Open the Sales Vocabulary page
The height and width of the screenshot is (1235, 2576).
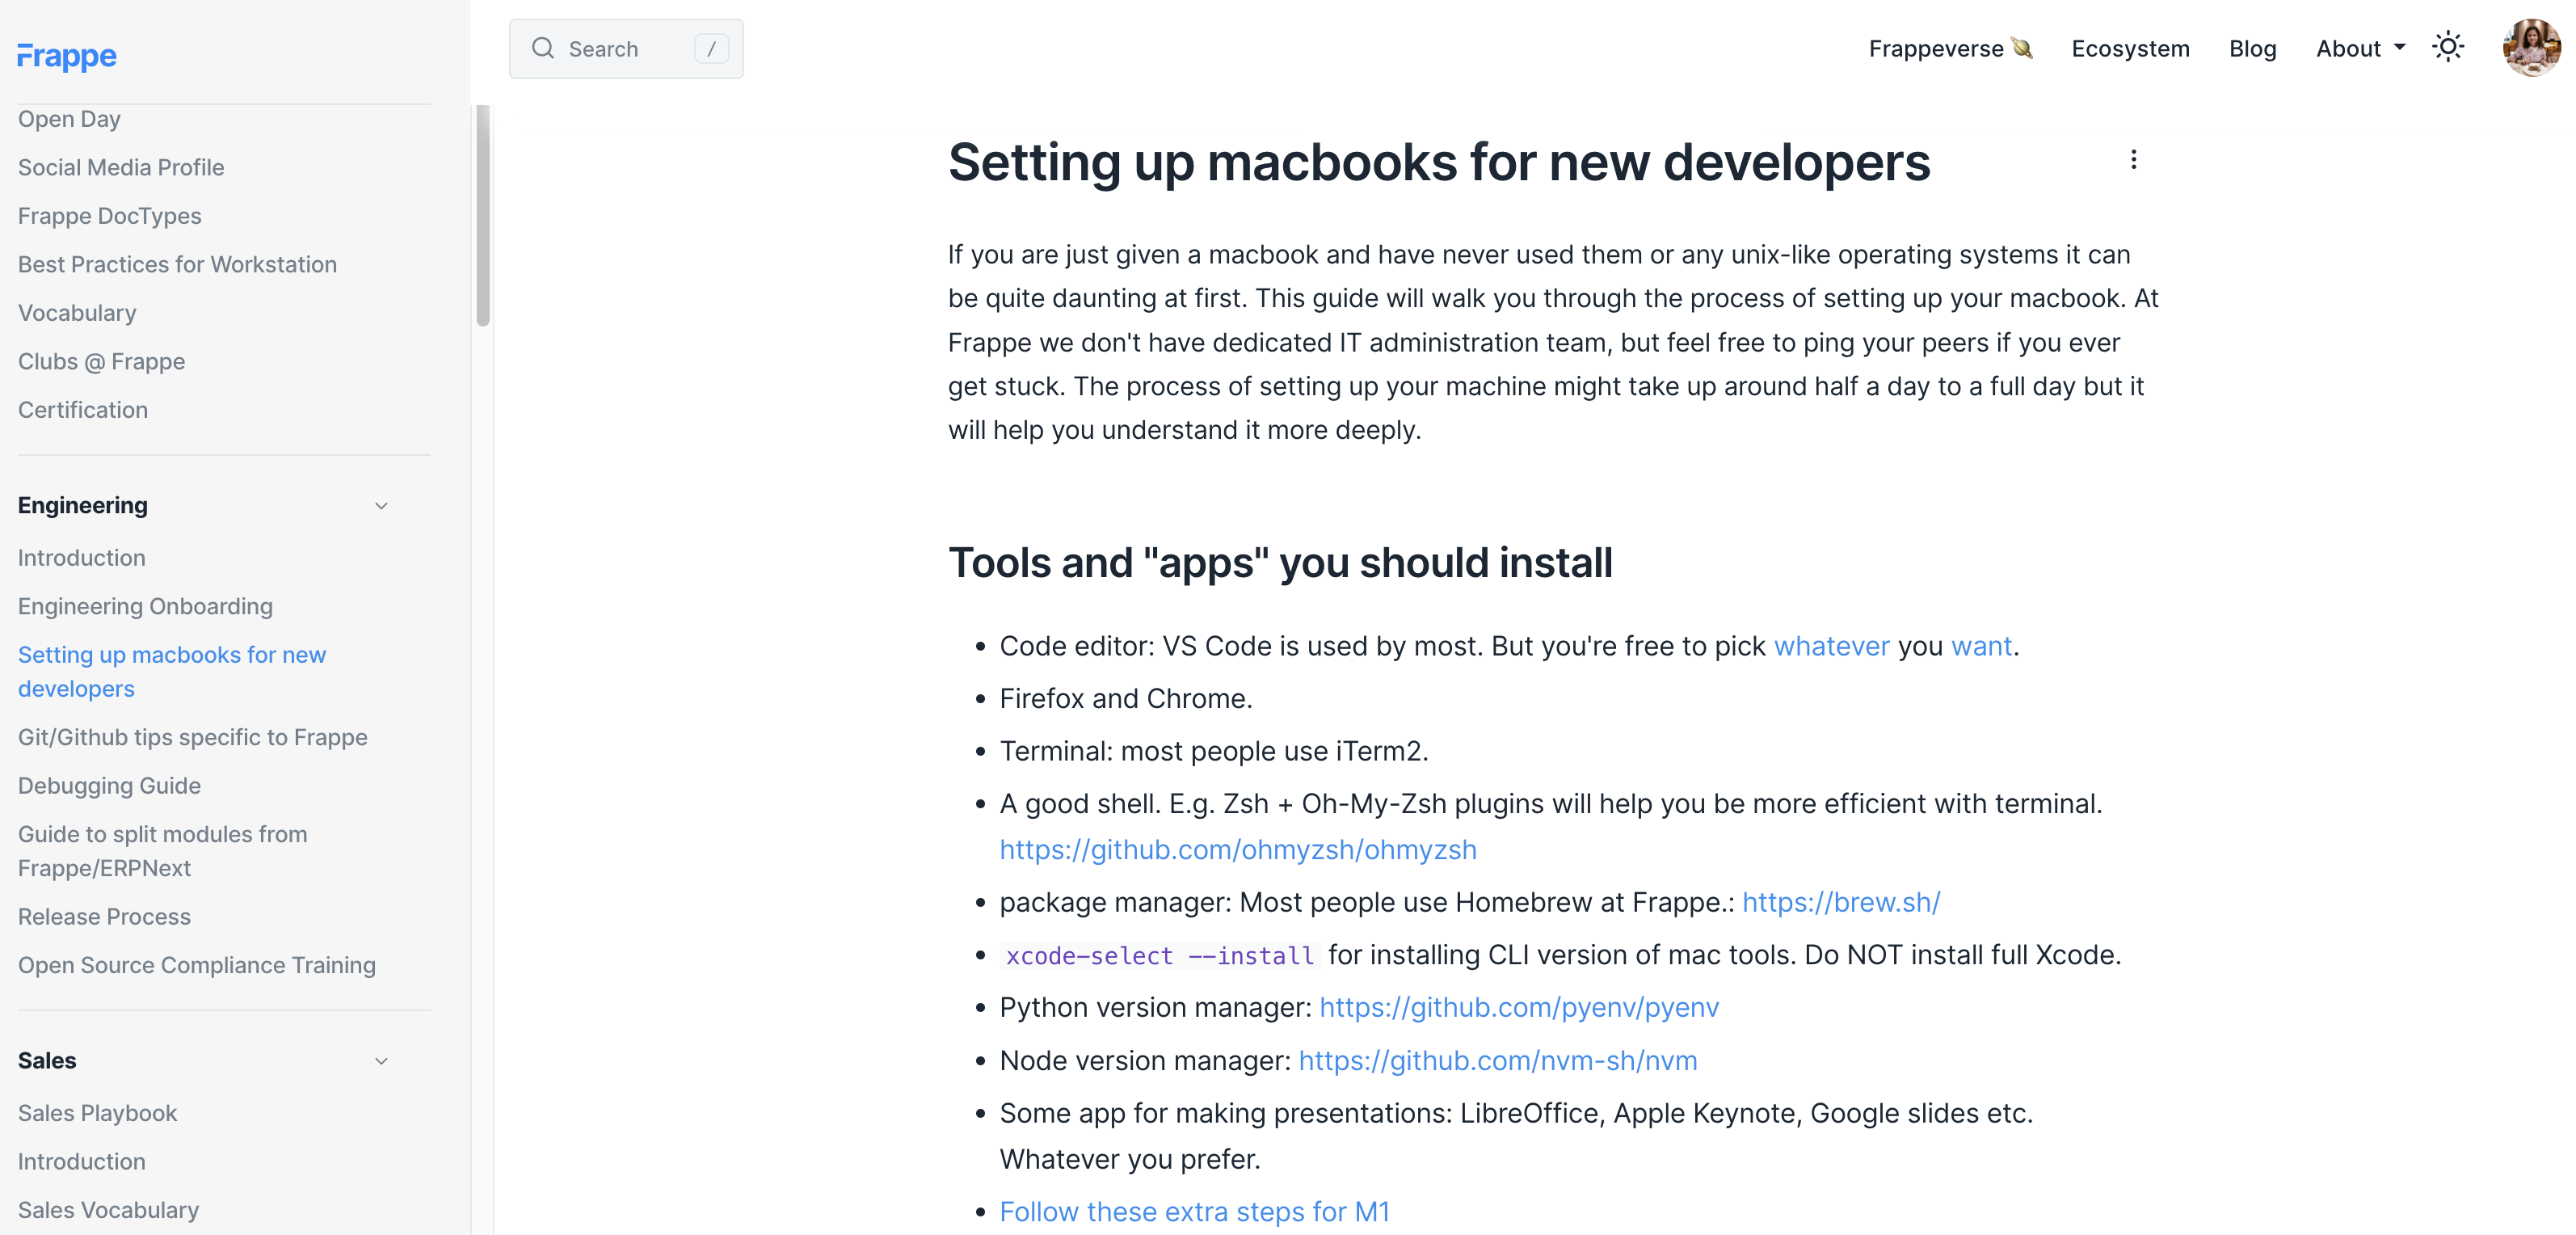tap(108, 1210)
